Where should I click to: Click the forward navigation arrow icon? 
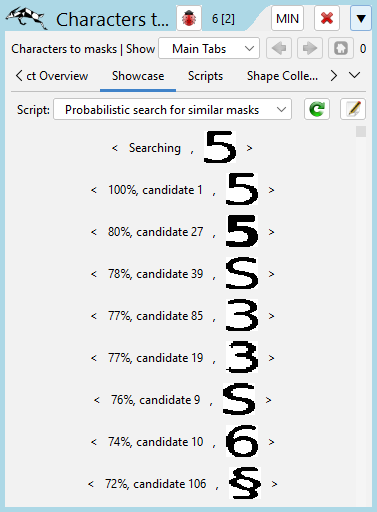pyautogui.click(x=310, y=48)
